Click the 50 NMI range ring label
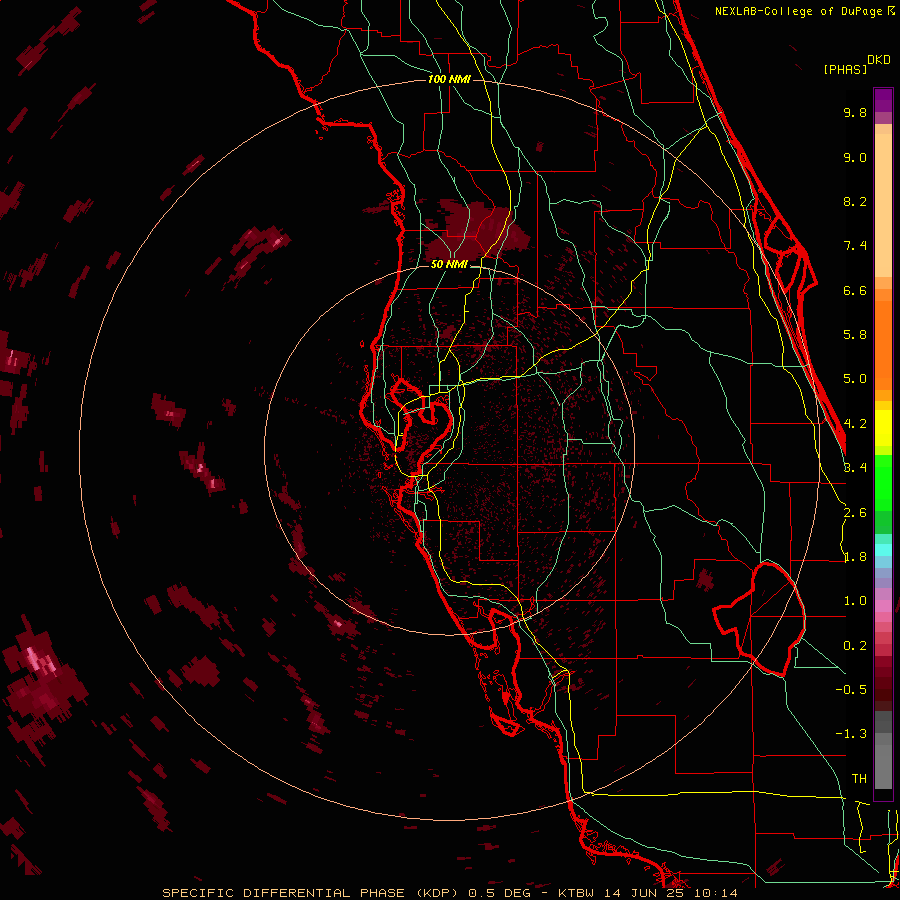This screenshot has width=900, height=900. click(449, 265)
